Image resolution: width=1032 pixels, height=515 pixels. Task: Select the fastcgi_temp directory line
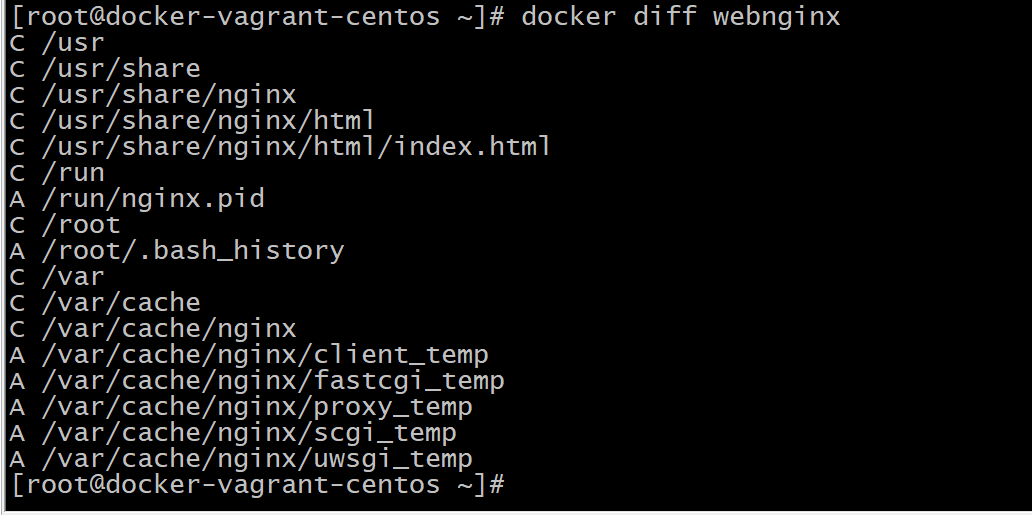tap(257, 381)
